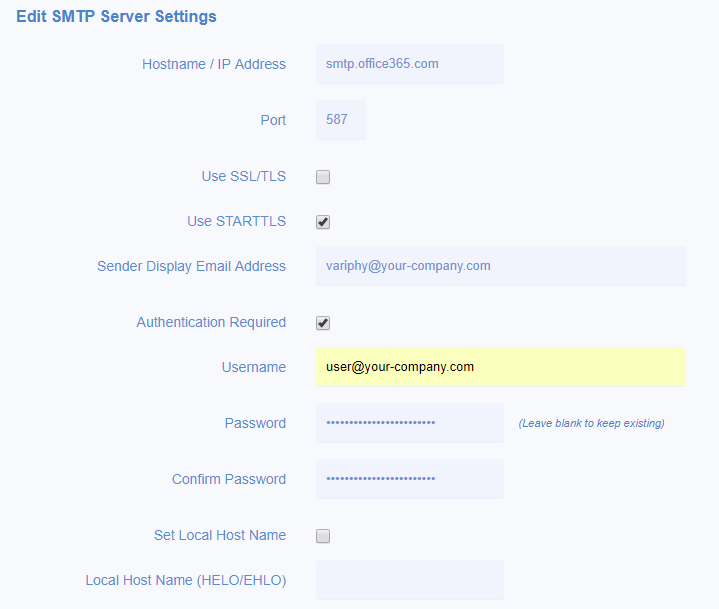Viewport: 719px width, 609px height.
Task: Click the 'Set Local Host Name' label
Action: [220, 535]
